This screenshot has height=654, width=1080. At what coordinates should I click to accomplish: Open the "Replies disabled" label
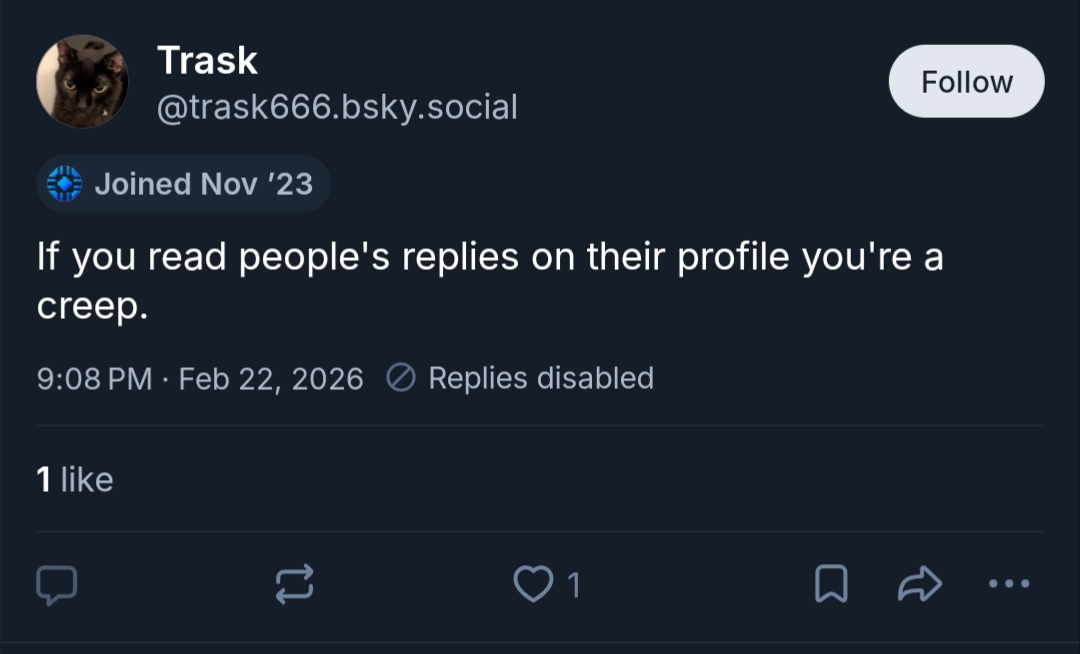click(541, 378)
